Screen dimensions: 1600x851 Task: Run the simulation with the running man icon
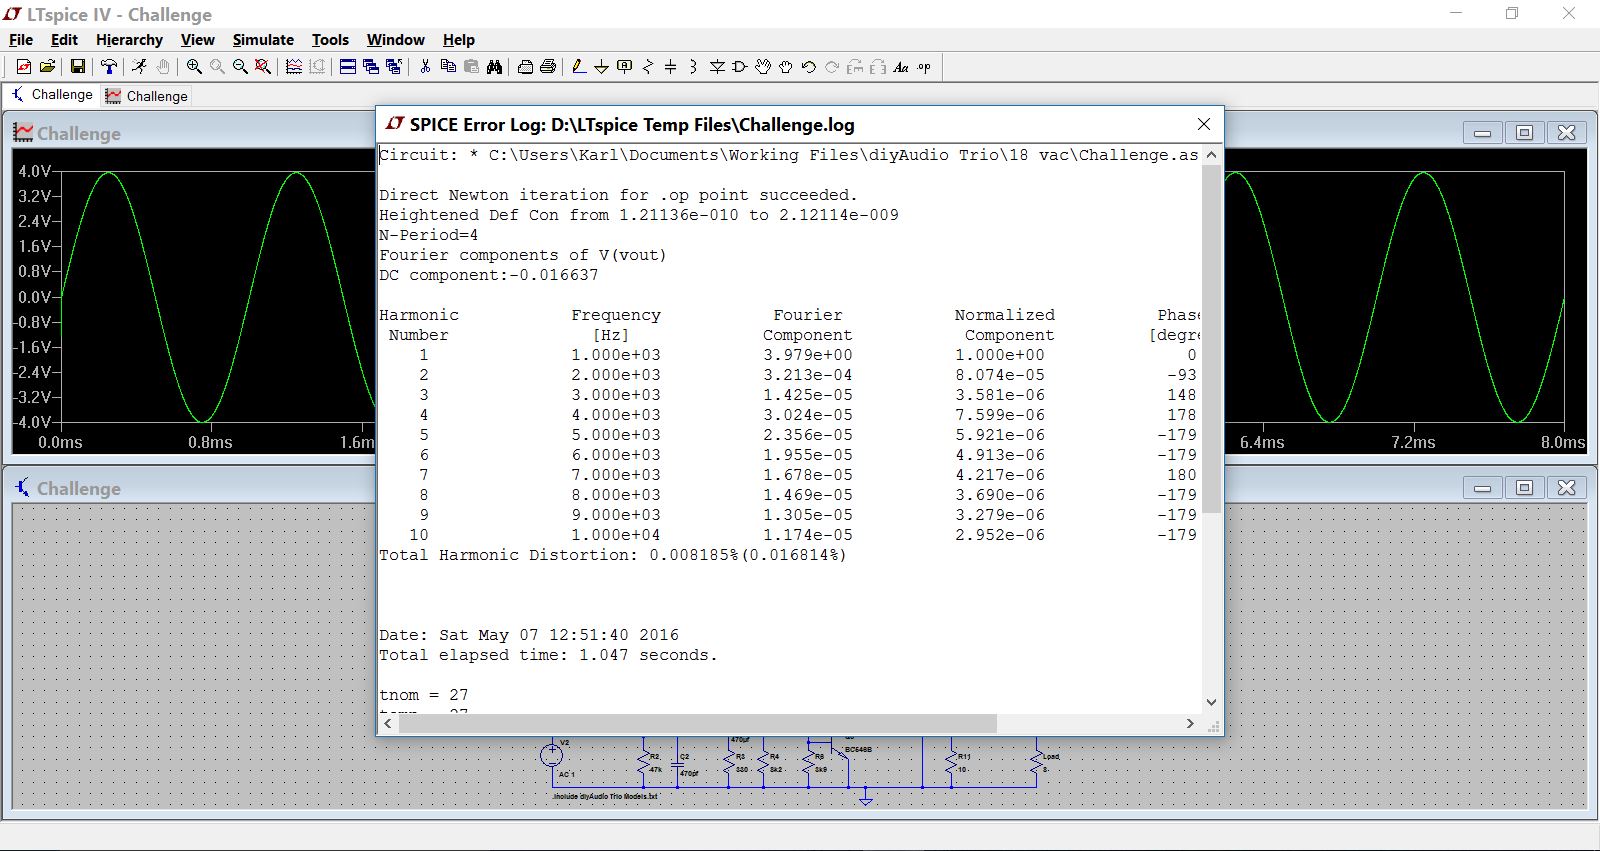pos(139,67)
